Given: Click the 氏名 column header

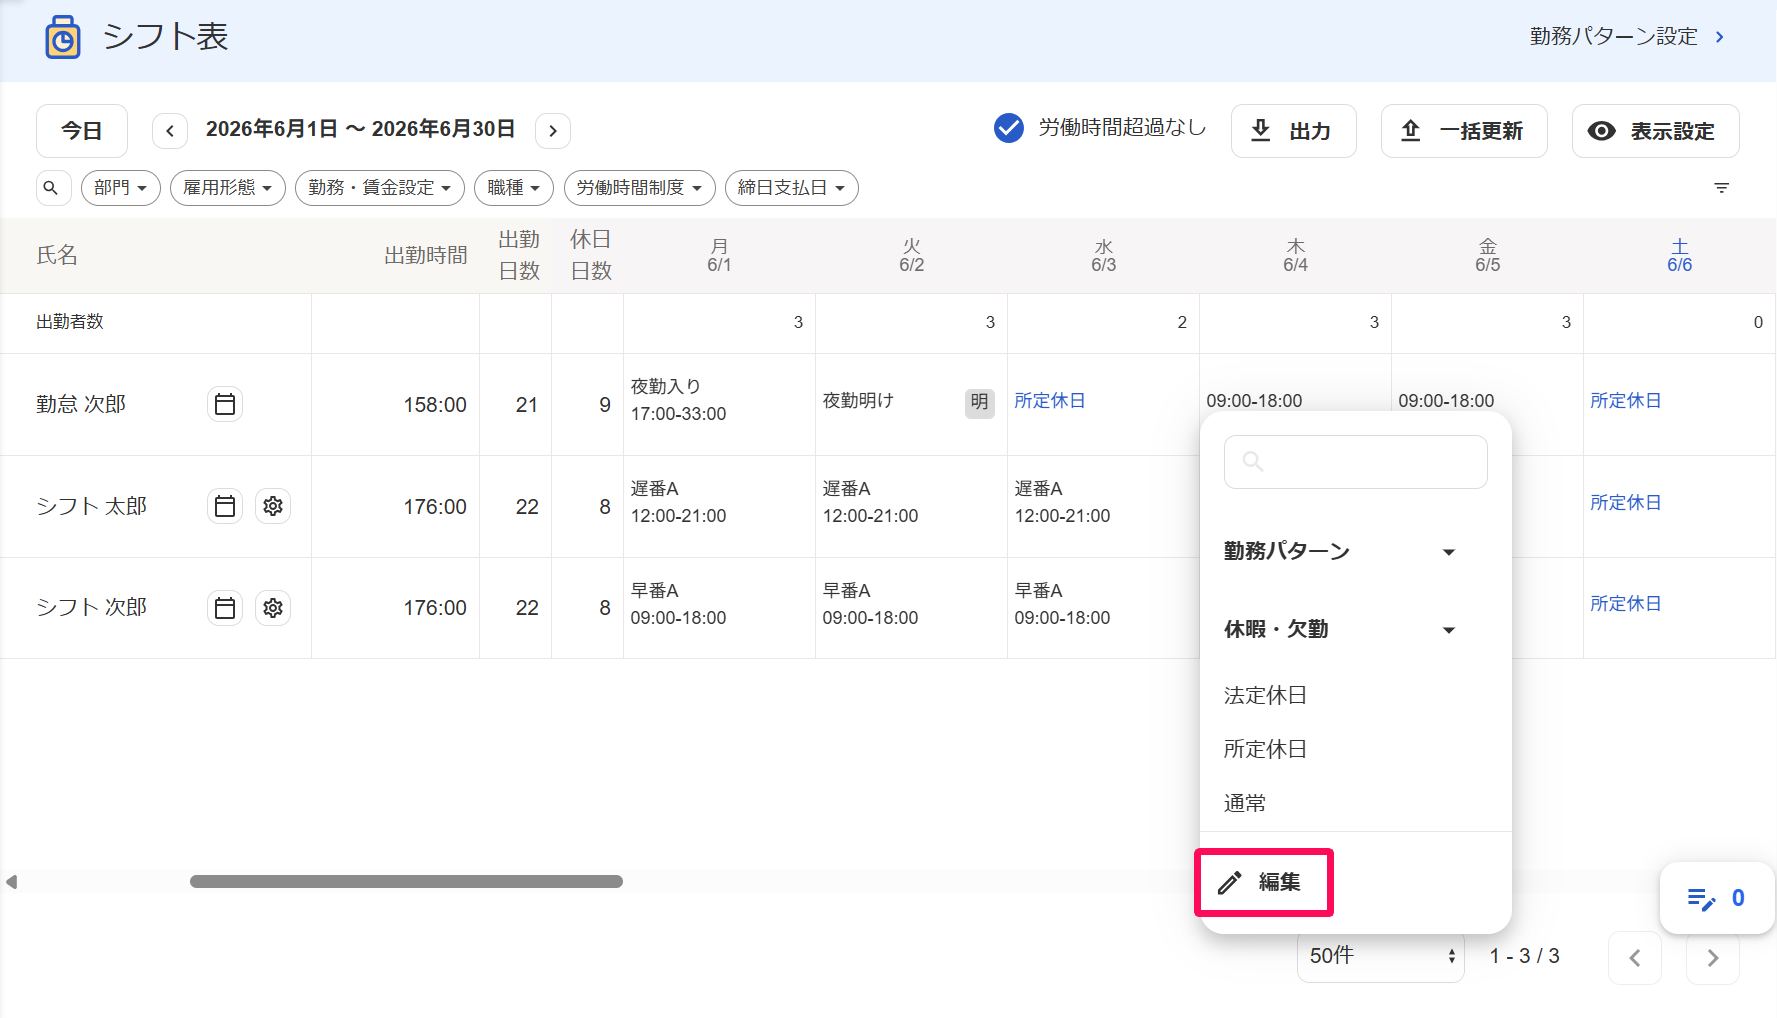Looking at the screenshot, I should pos(57,255).
